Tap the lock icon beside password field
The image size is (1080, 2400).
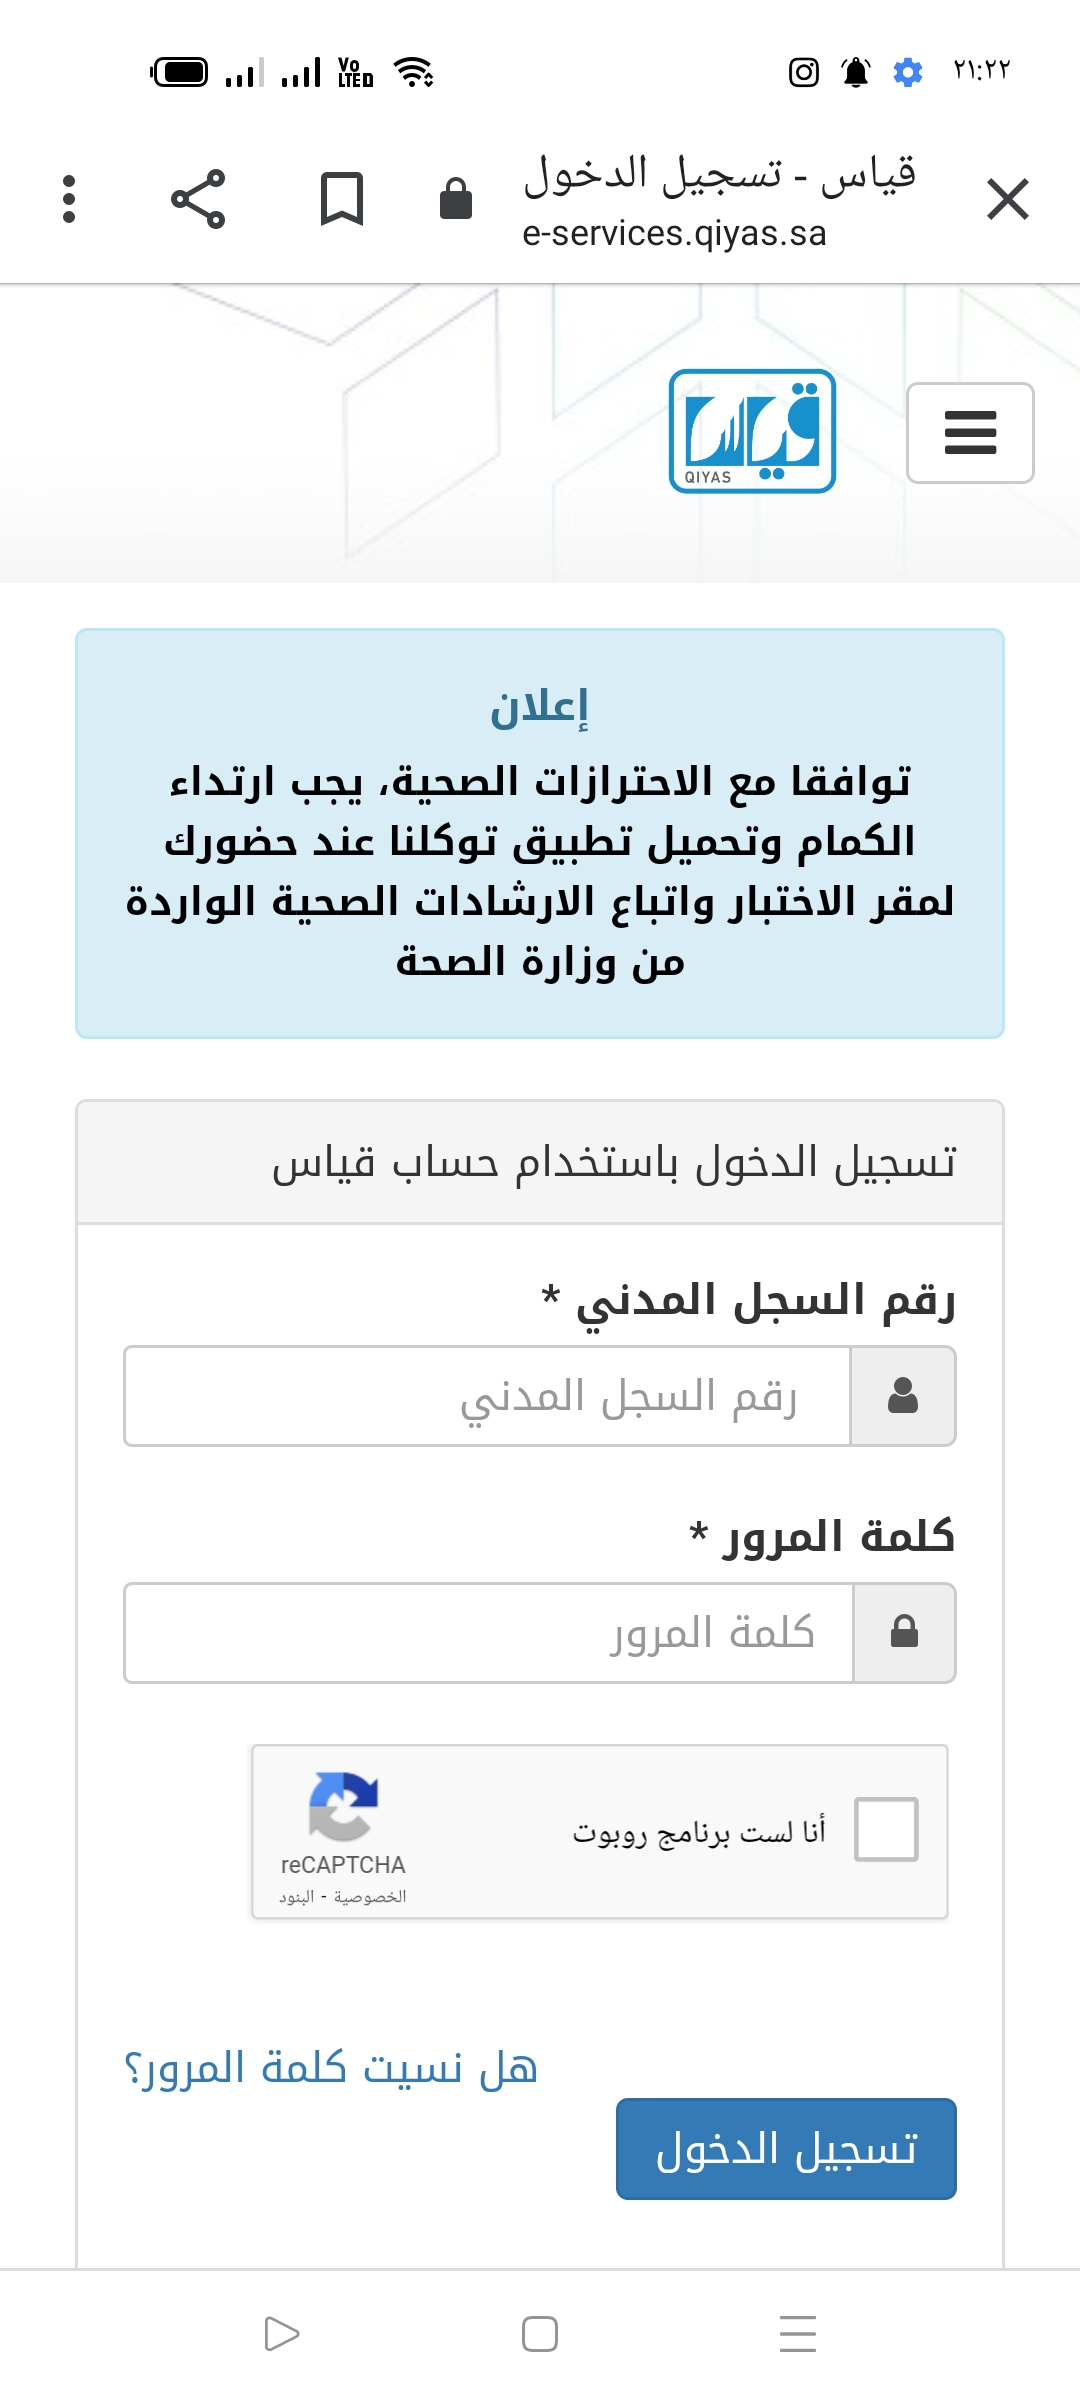point(905,1633)
